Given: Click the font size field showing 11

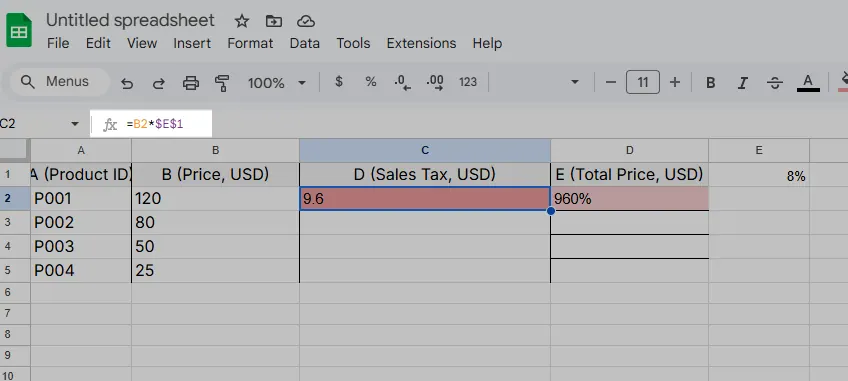Looking at the screenshot, I should tap(642, 82).
